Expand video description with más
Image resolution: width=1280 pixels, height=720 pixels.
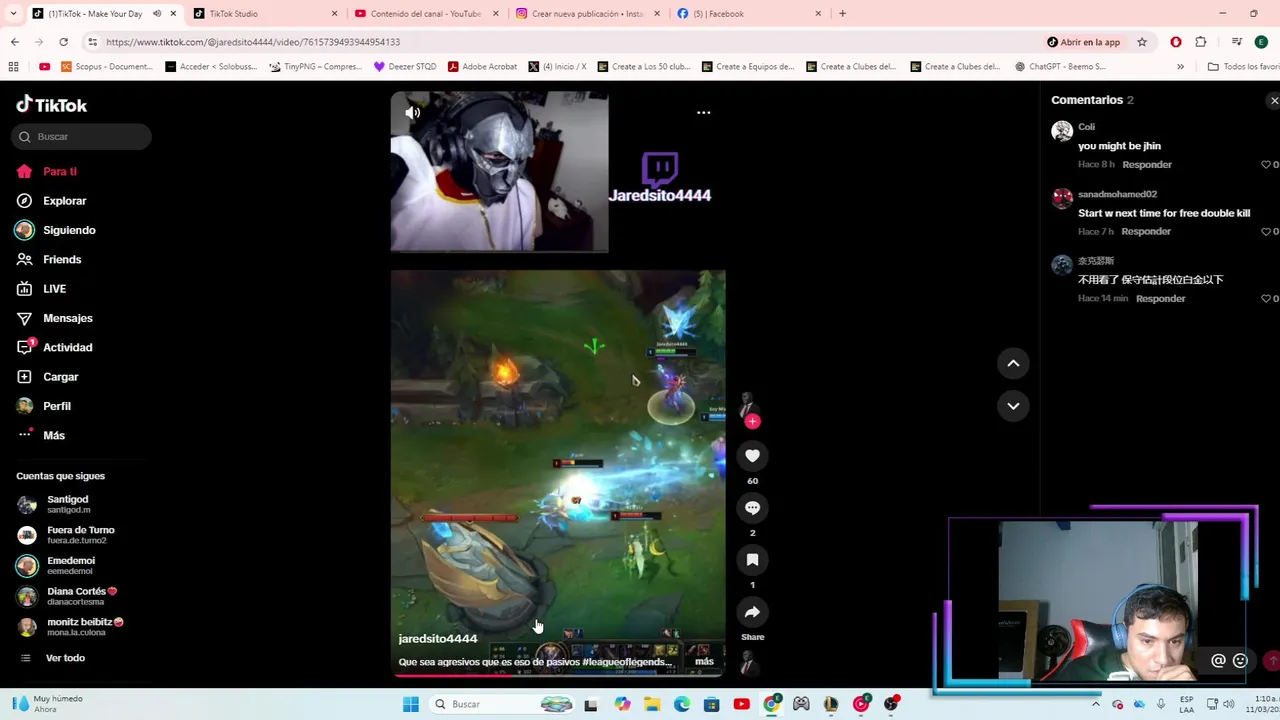point(704,662)
